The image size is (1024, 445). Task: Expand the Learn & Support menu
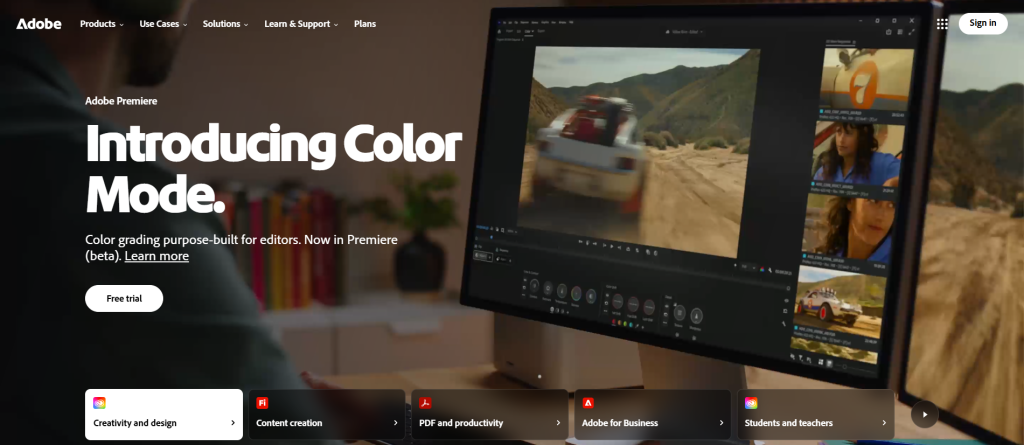point(301,23)
